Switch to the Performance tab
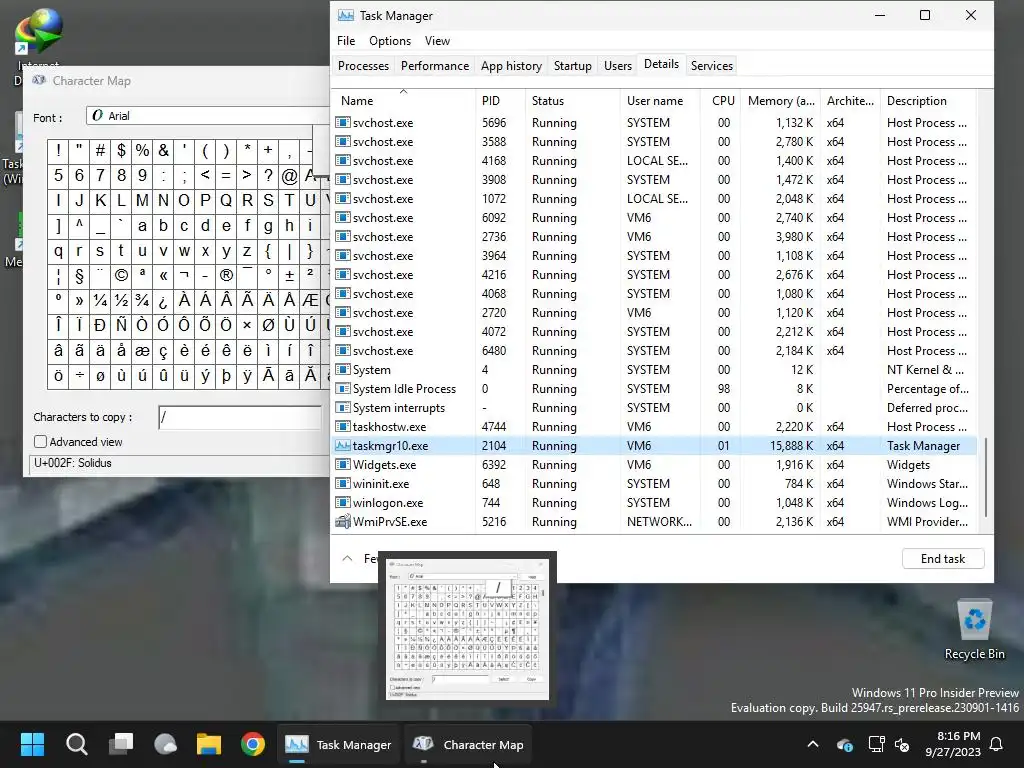 coord(435,65)
